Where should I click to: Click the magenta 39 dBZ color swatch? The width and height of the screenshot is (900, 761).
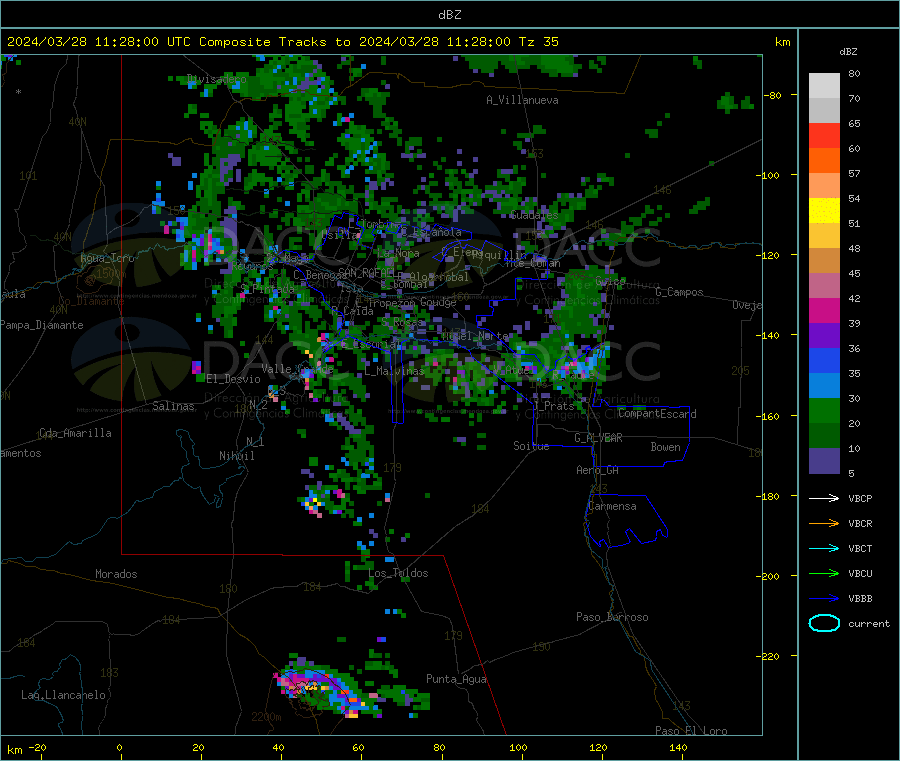pos(824,310)
